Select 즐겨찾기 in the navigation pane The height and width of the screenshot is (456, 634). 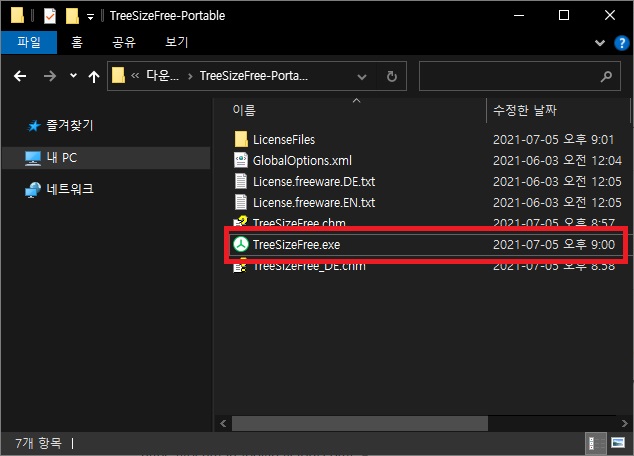tap(70, 126)
